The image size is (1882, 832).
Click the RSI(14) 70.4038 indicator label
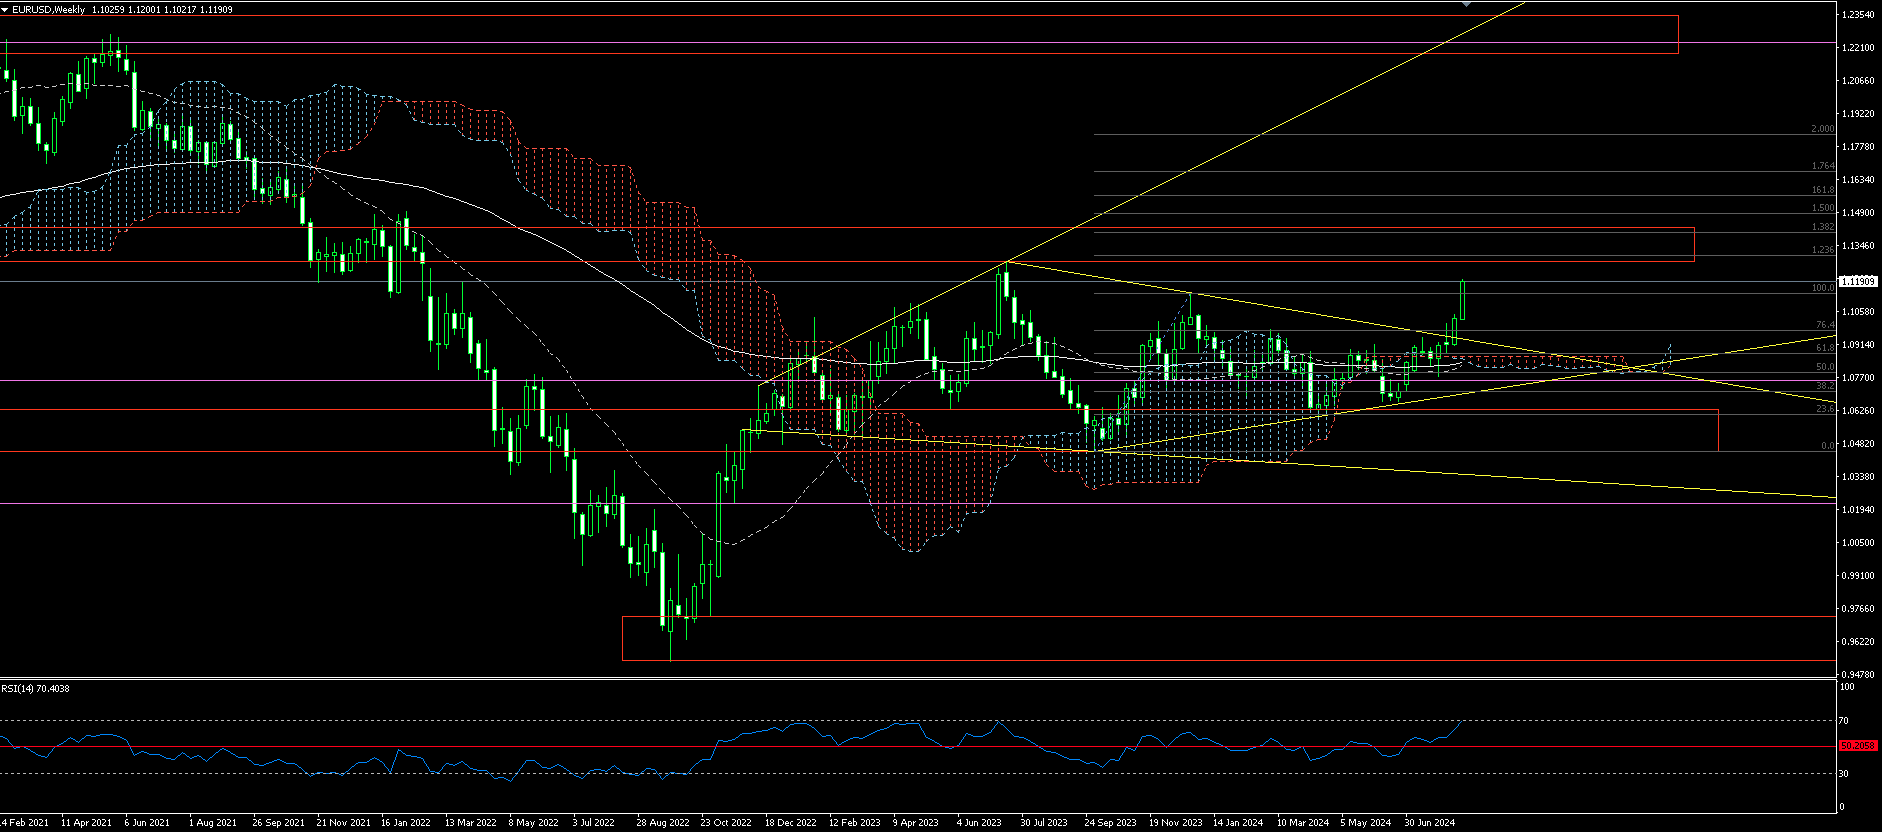[x=36, y=689]
